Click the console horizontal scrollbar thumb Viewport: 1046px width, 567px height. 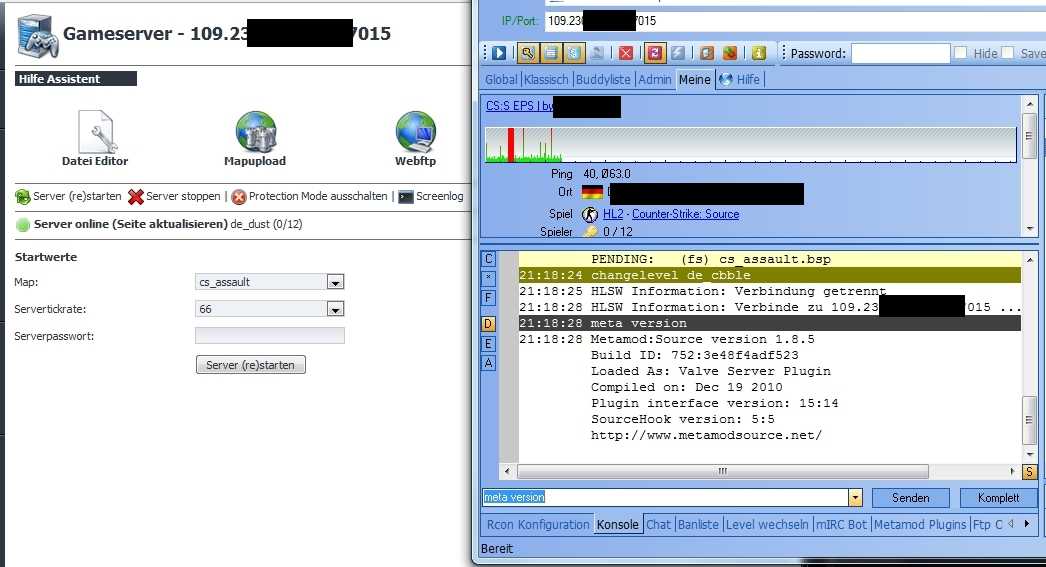pos(722,472)
